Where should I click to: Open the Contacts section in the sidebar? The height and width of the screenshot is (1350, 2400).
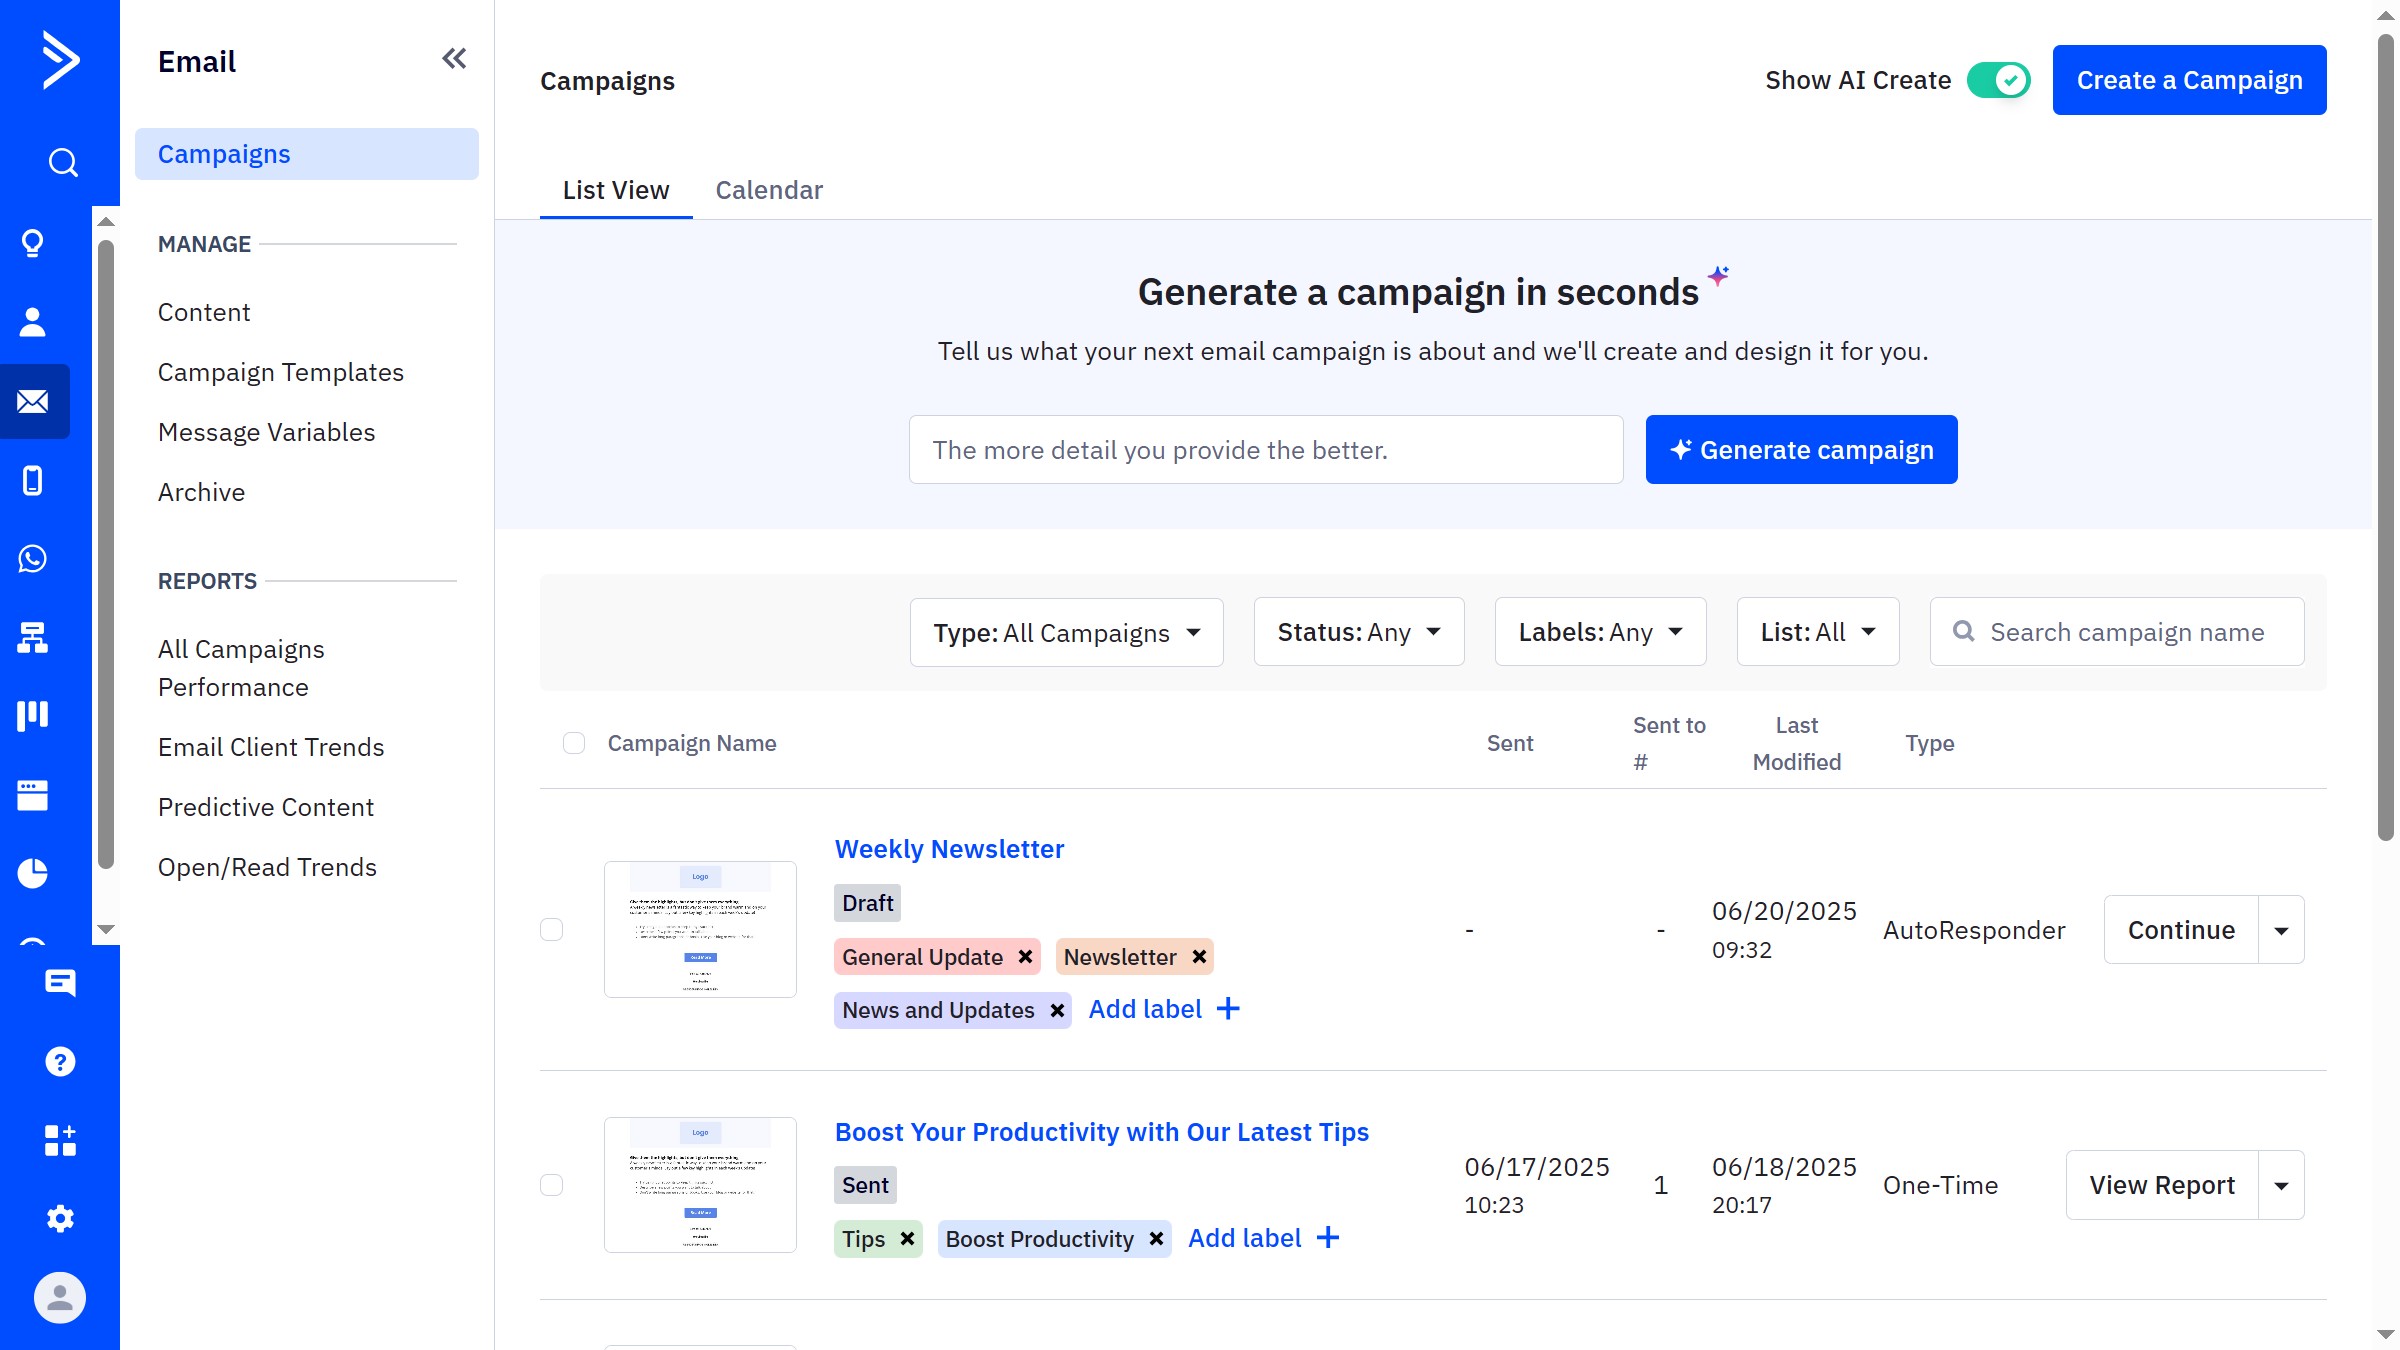[x=33, y=321]
